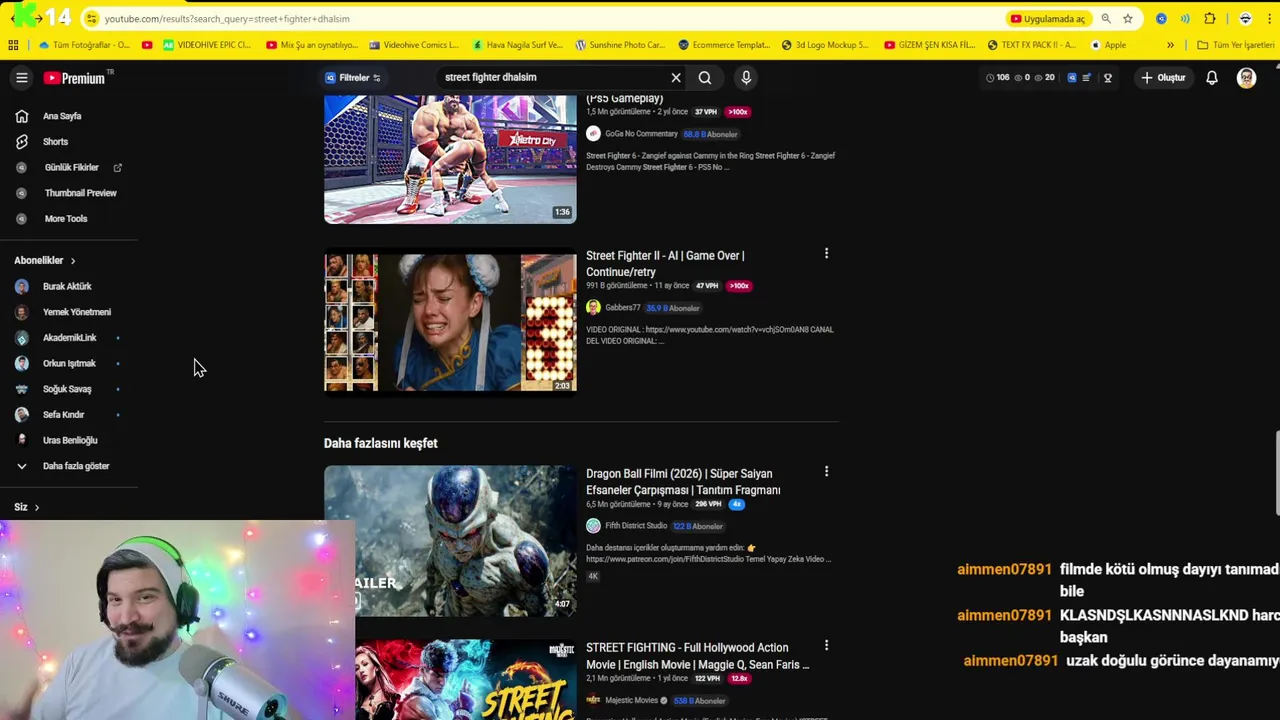Open the AkademikLink subscription

coord(69,338)
